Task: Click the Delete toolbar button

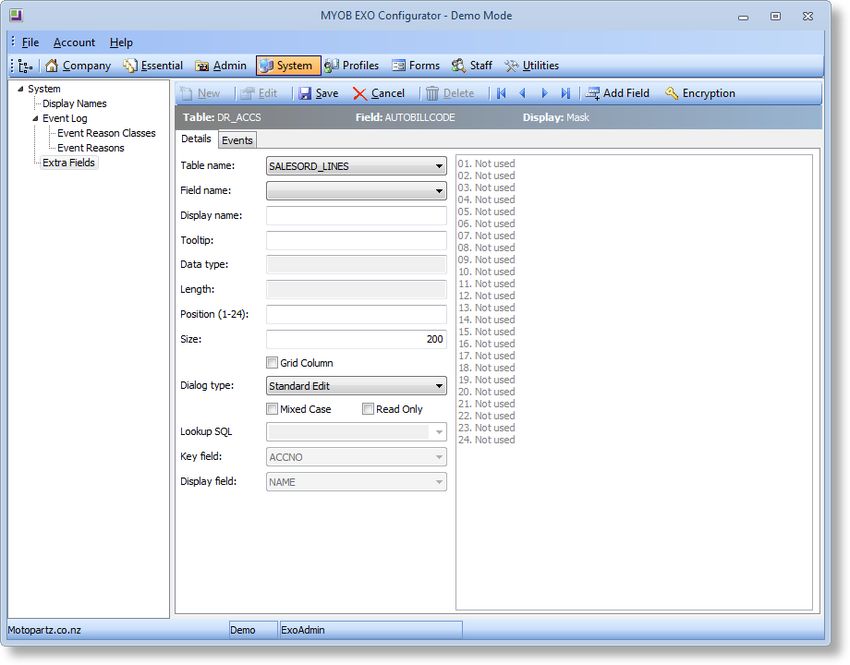Action: [450, 93]
